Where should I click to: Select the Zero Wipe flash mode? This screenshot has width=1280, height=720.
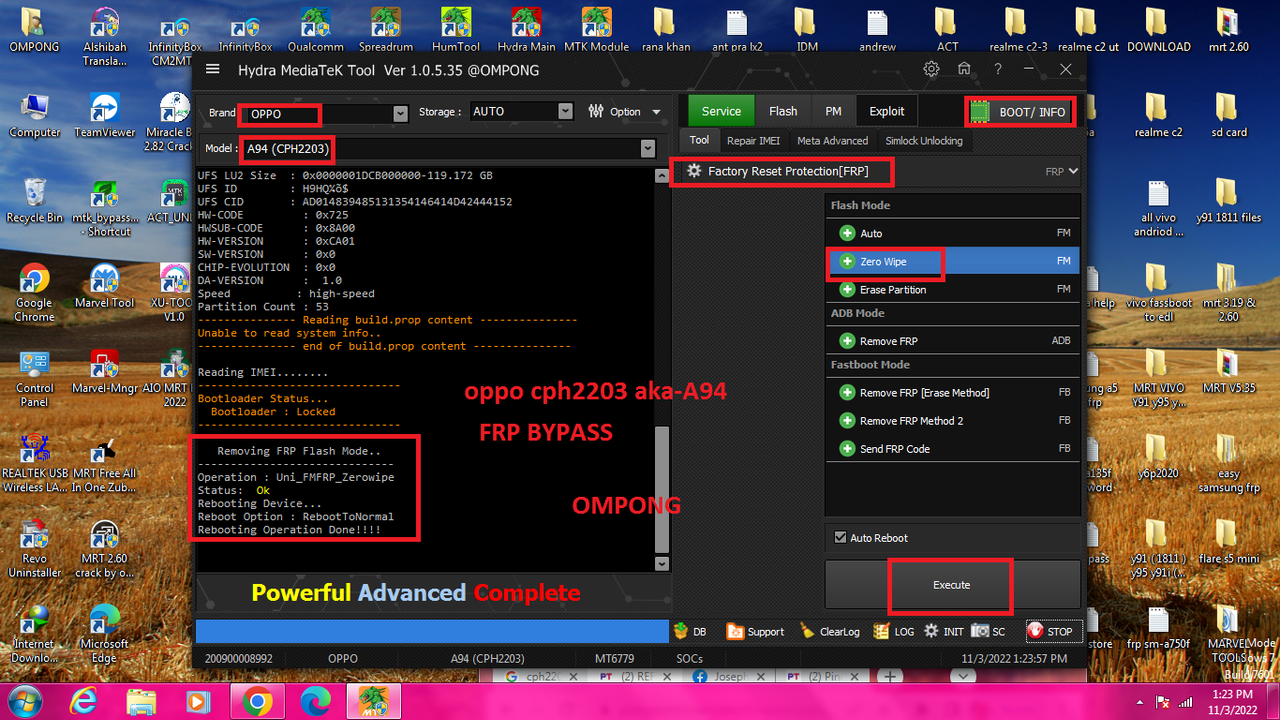click(952, 261)
